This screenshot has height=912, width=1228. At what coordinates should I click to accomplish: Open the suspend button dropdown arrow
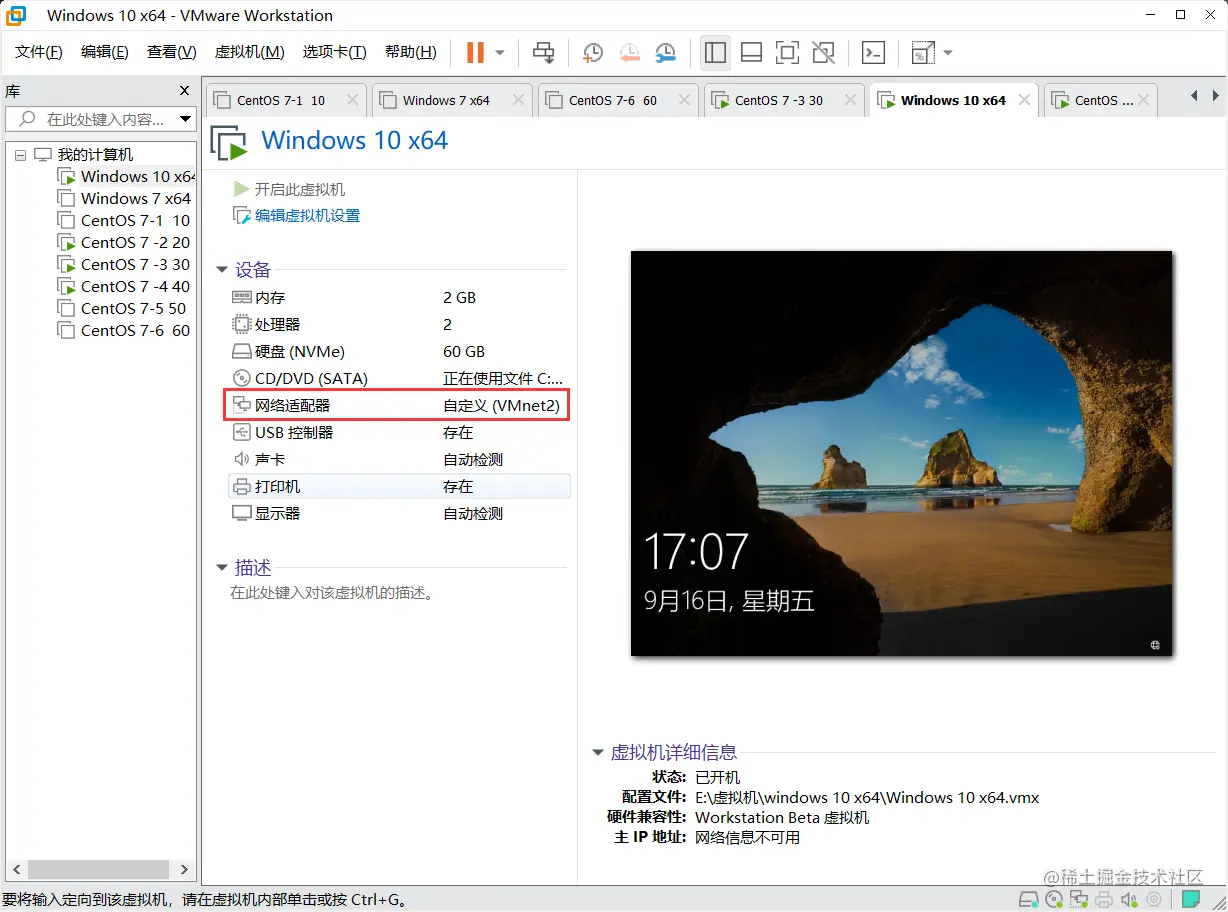(498, 52)
